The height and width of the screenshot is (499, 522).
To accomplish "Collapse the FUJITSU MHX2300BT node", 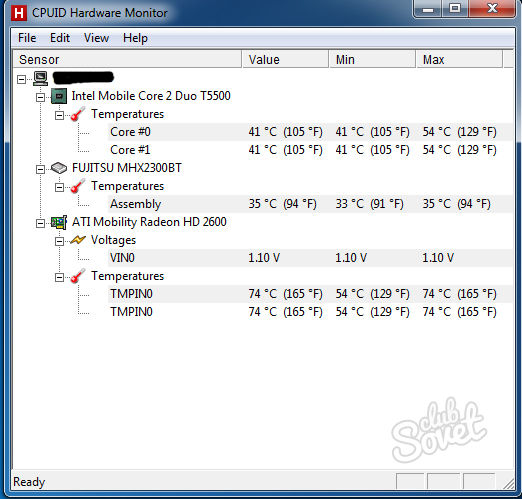I will click(40, 169).
